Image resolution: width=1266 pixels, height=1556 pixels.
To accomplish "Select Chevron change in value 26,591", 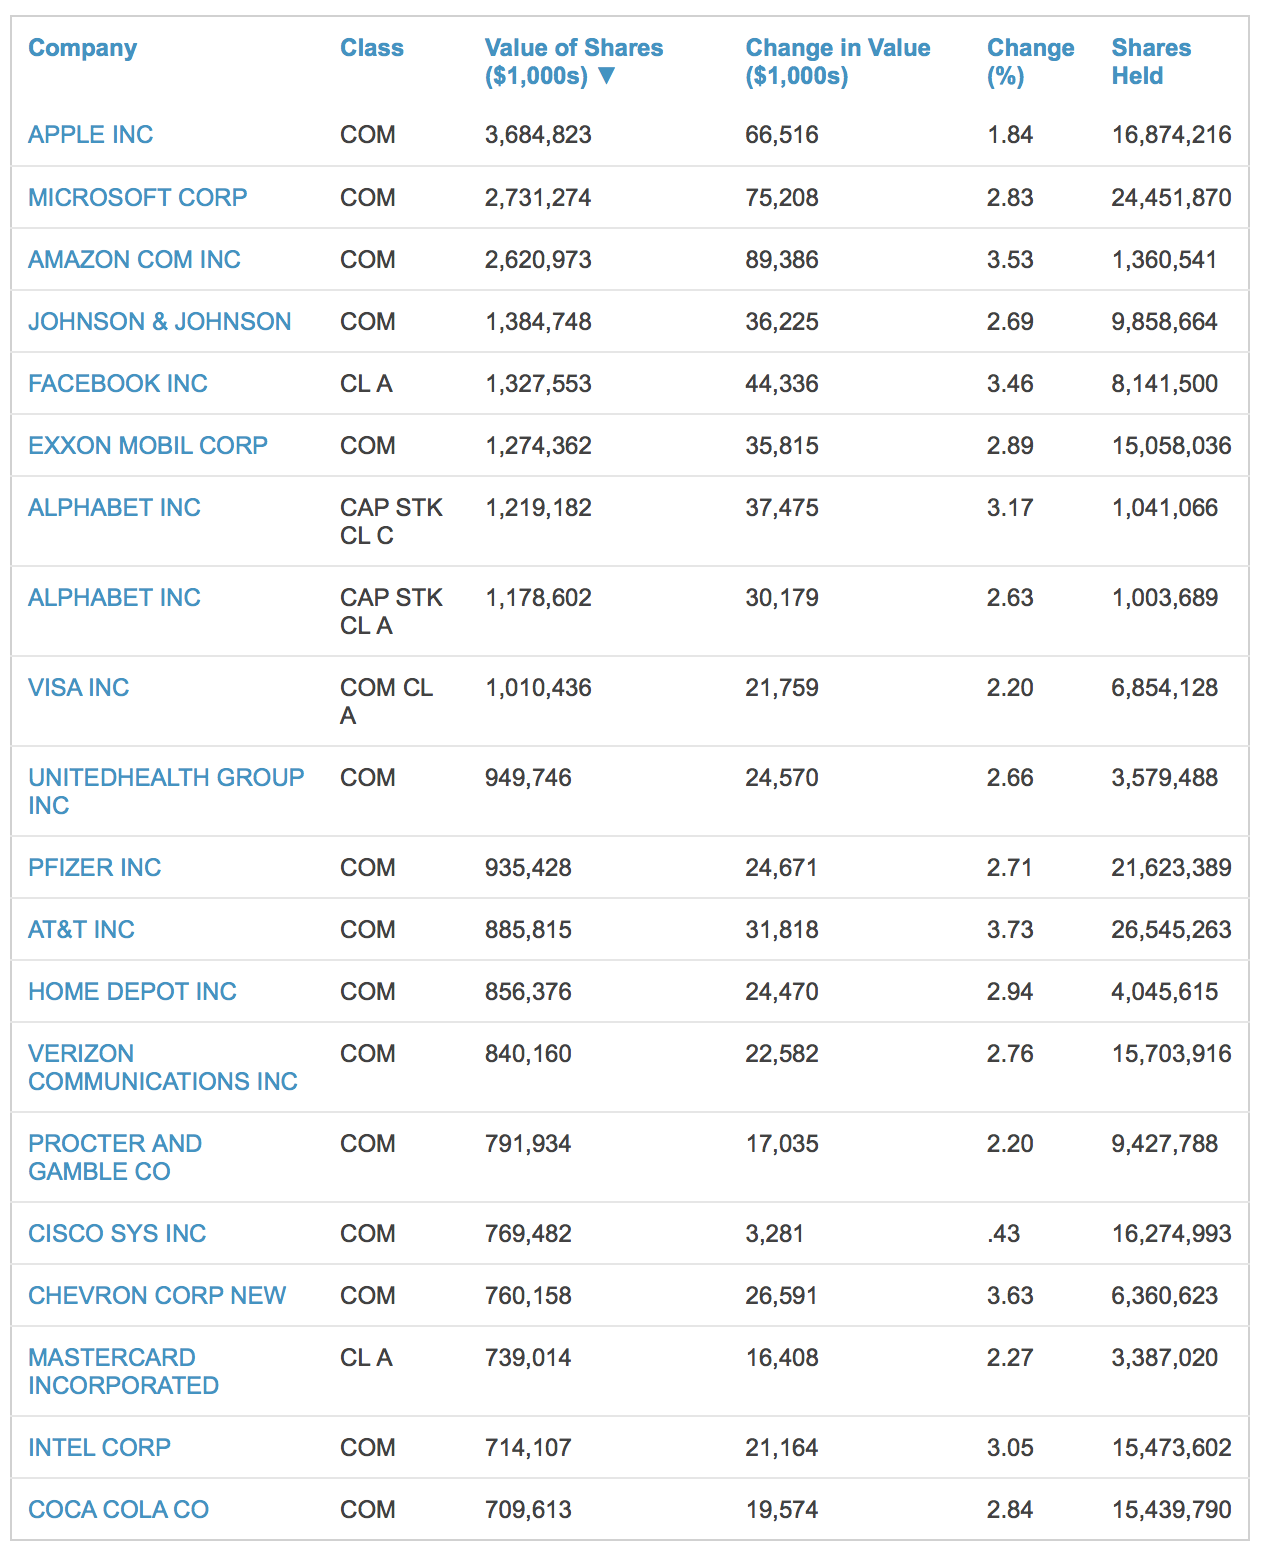I will click(782, 1296).
